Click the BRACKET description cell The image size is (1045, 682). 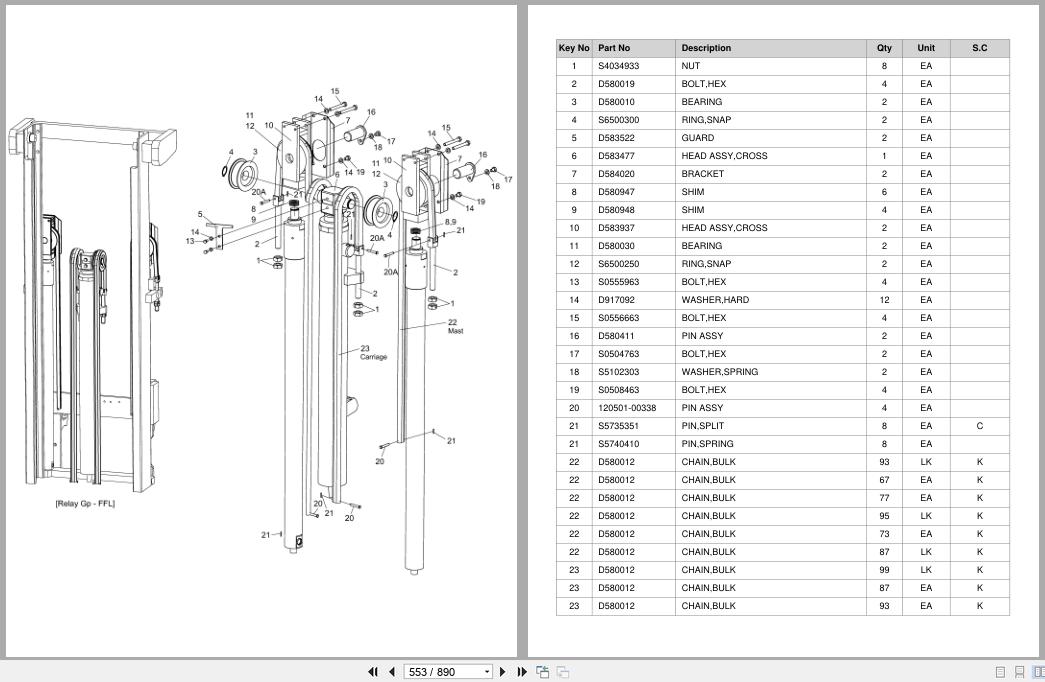770,174
